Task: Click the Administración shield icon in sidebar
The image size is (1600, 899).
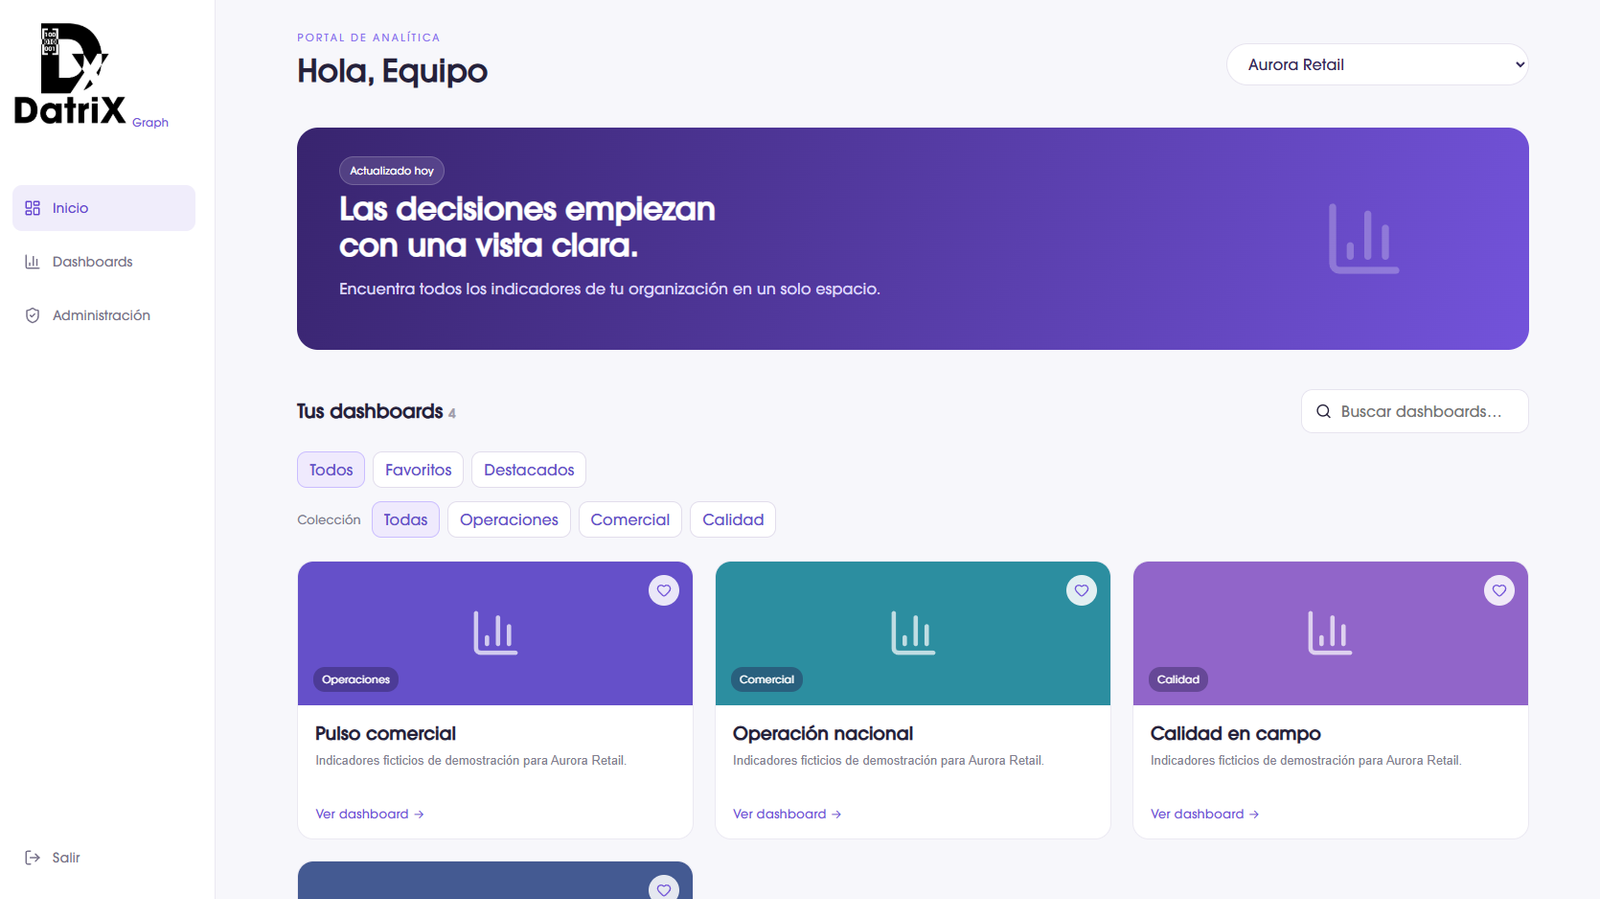Action: pos(33,315)
